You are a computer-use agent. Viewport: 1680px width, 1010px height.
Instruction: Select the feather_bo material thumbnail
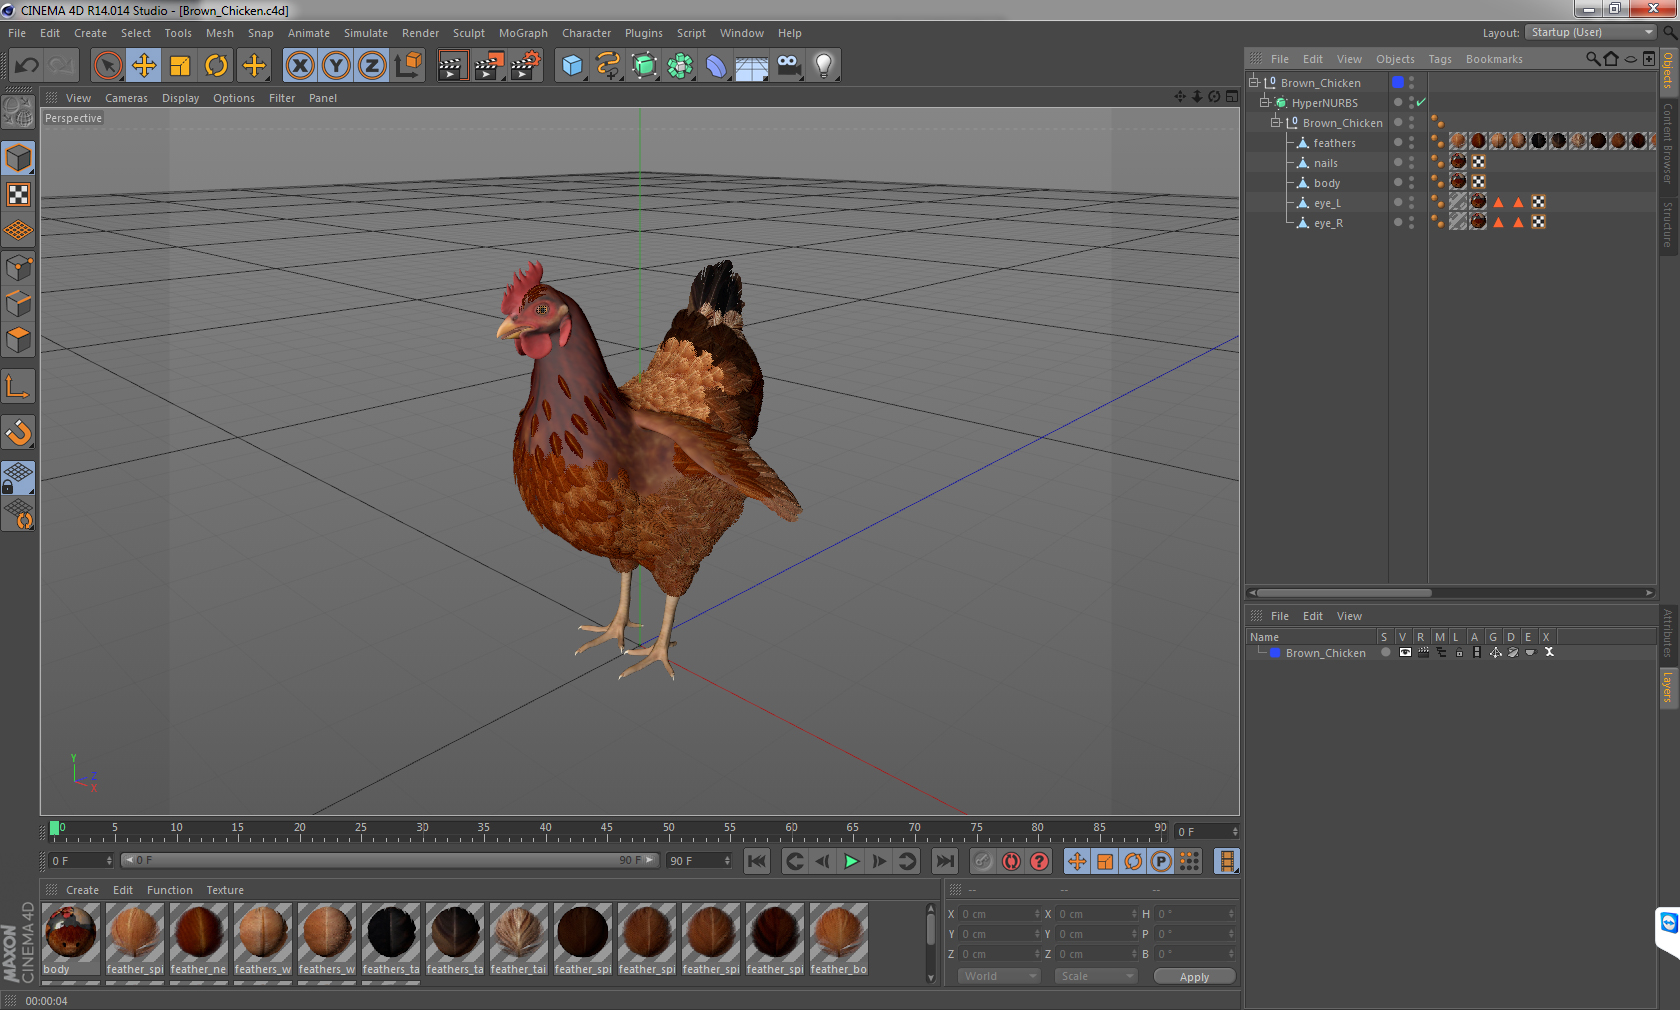pos(838,938)
